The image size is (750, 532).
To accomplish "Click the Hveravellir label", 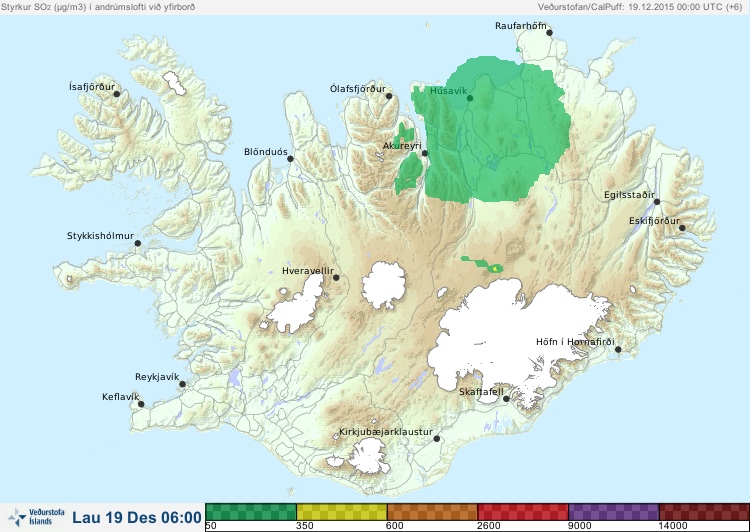I will point(308,271).
